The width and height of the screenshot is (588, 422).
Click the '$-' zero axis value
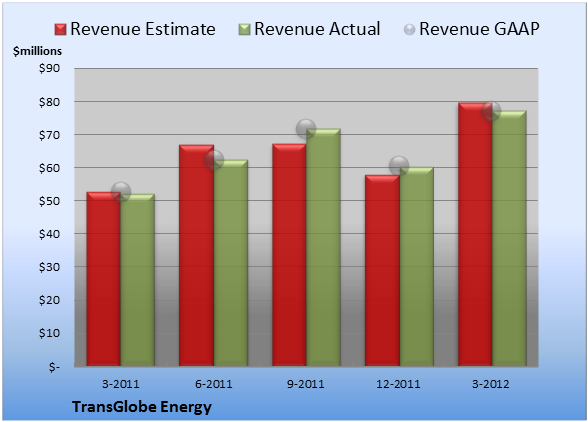pos(54,366)
